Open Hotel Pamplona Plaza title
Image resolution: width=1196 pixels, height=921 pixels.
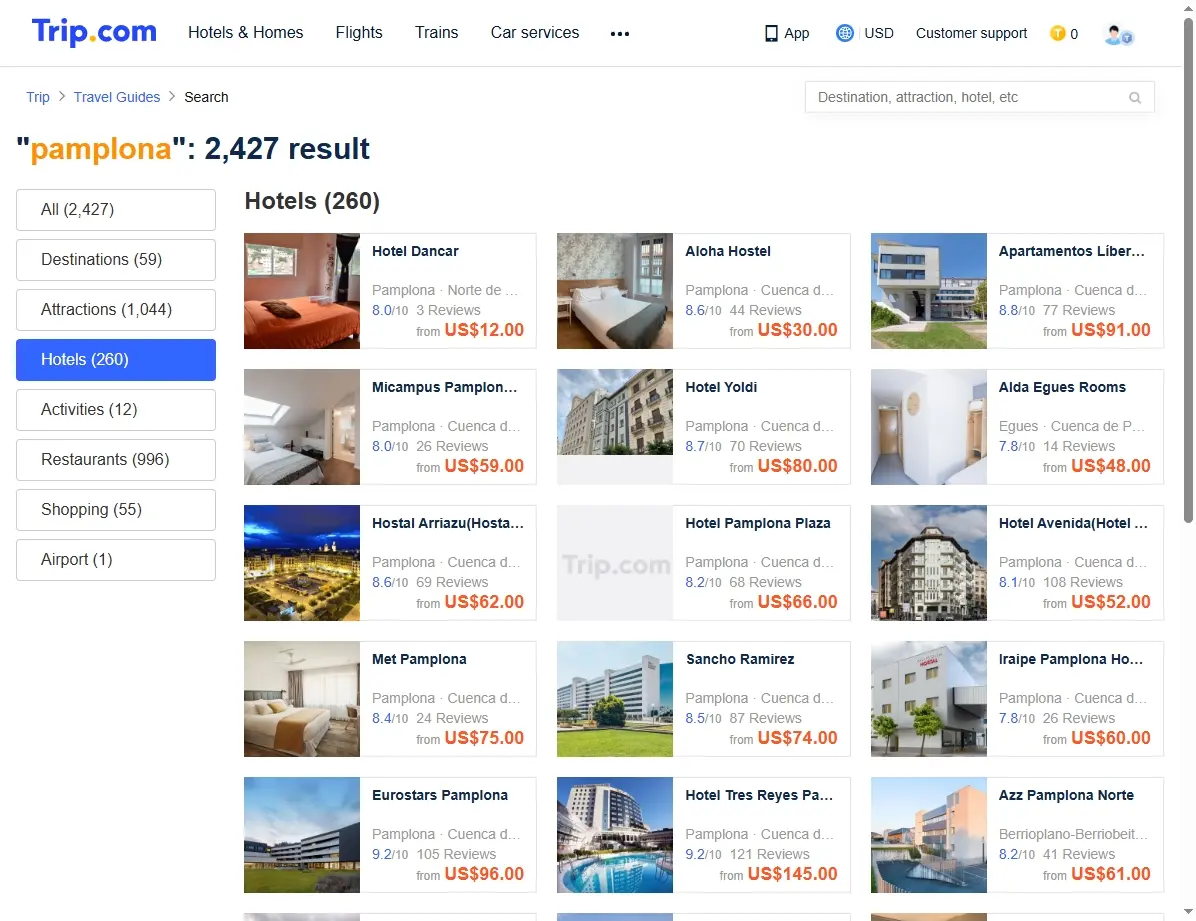click(x=757, y=523)
